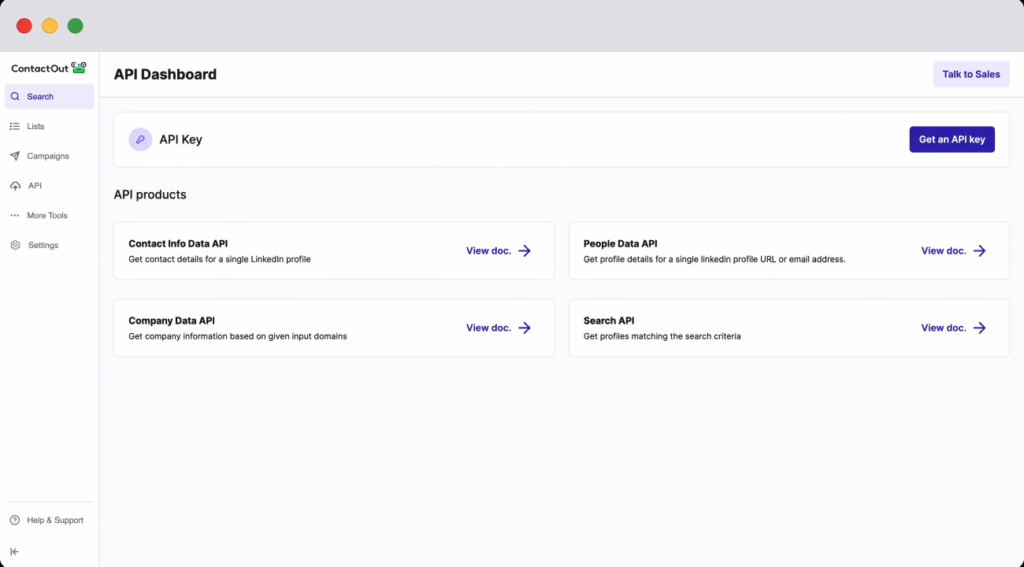Collapse the sidebar using the bottom arrow icon
This screenshot has height=567, width=1024.
14,552
